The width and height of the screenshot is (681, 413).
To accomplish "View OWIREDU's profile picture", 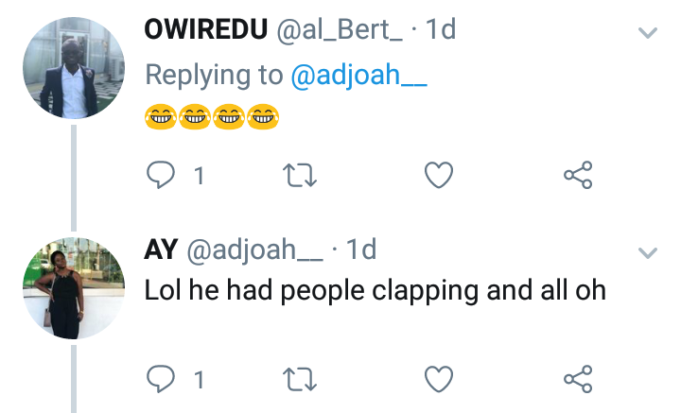I will [75, 69].
